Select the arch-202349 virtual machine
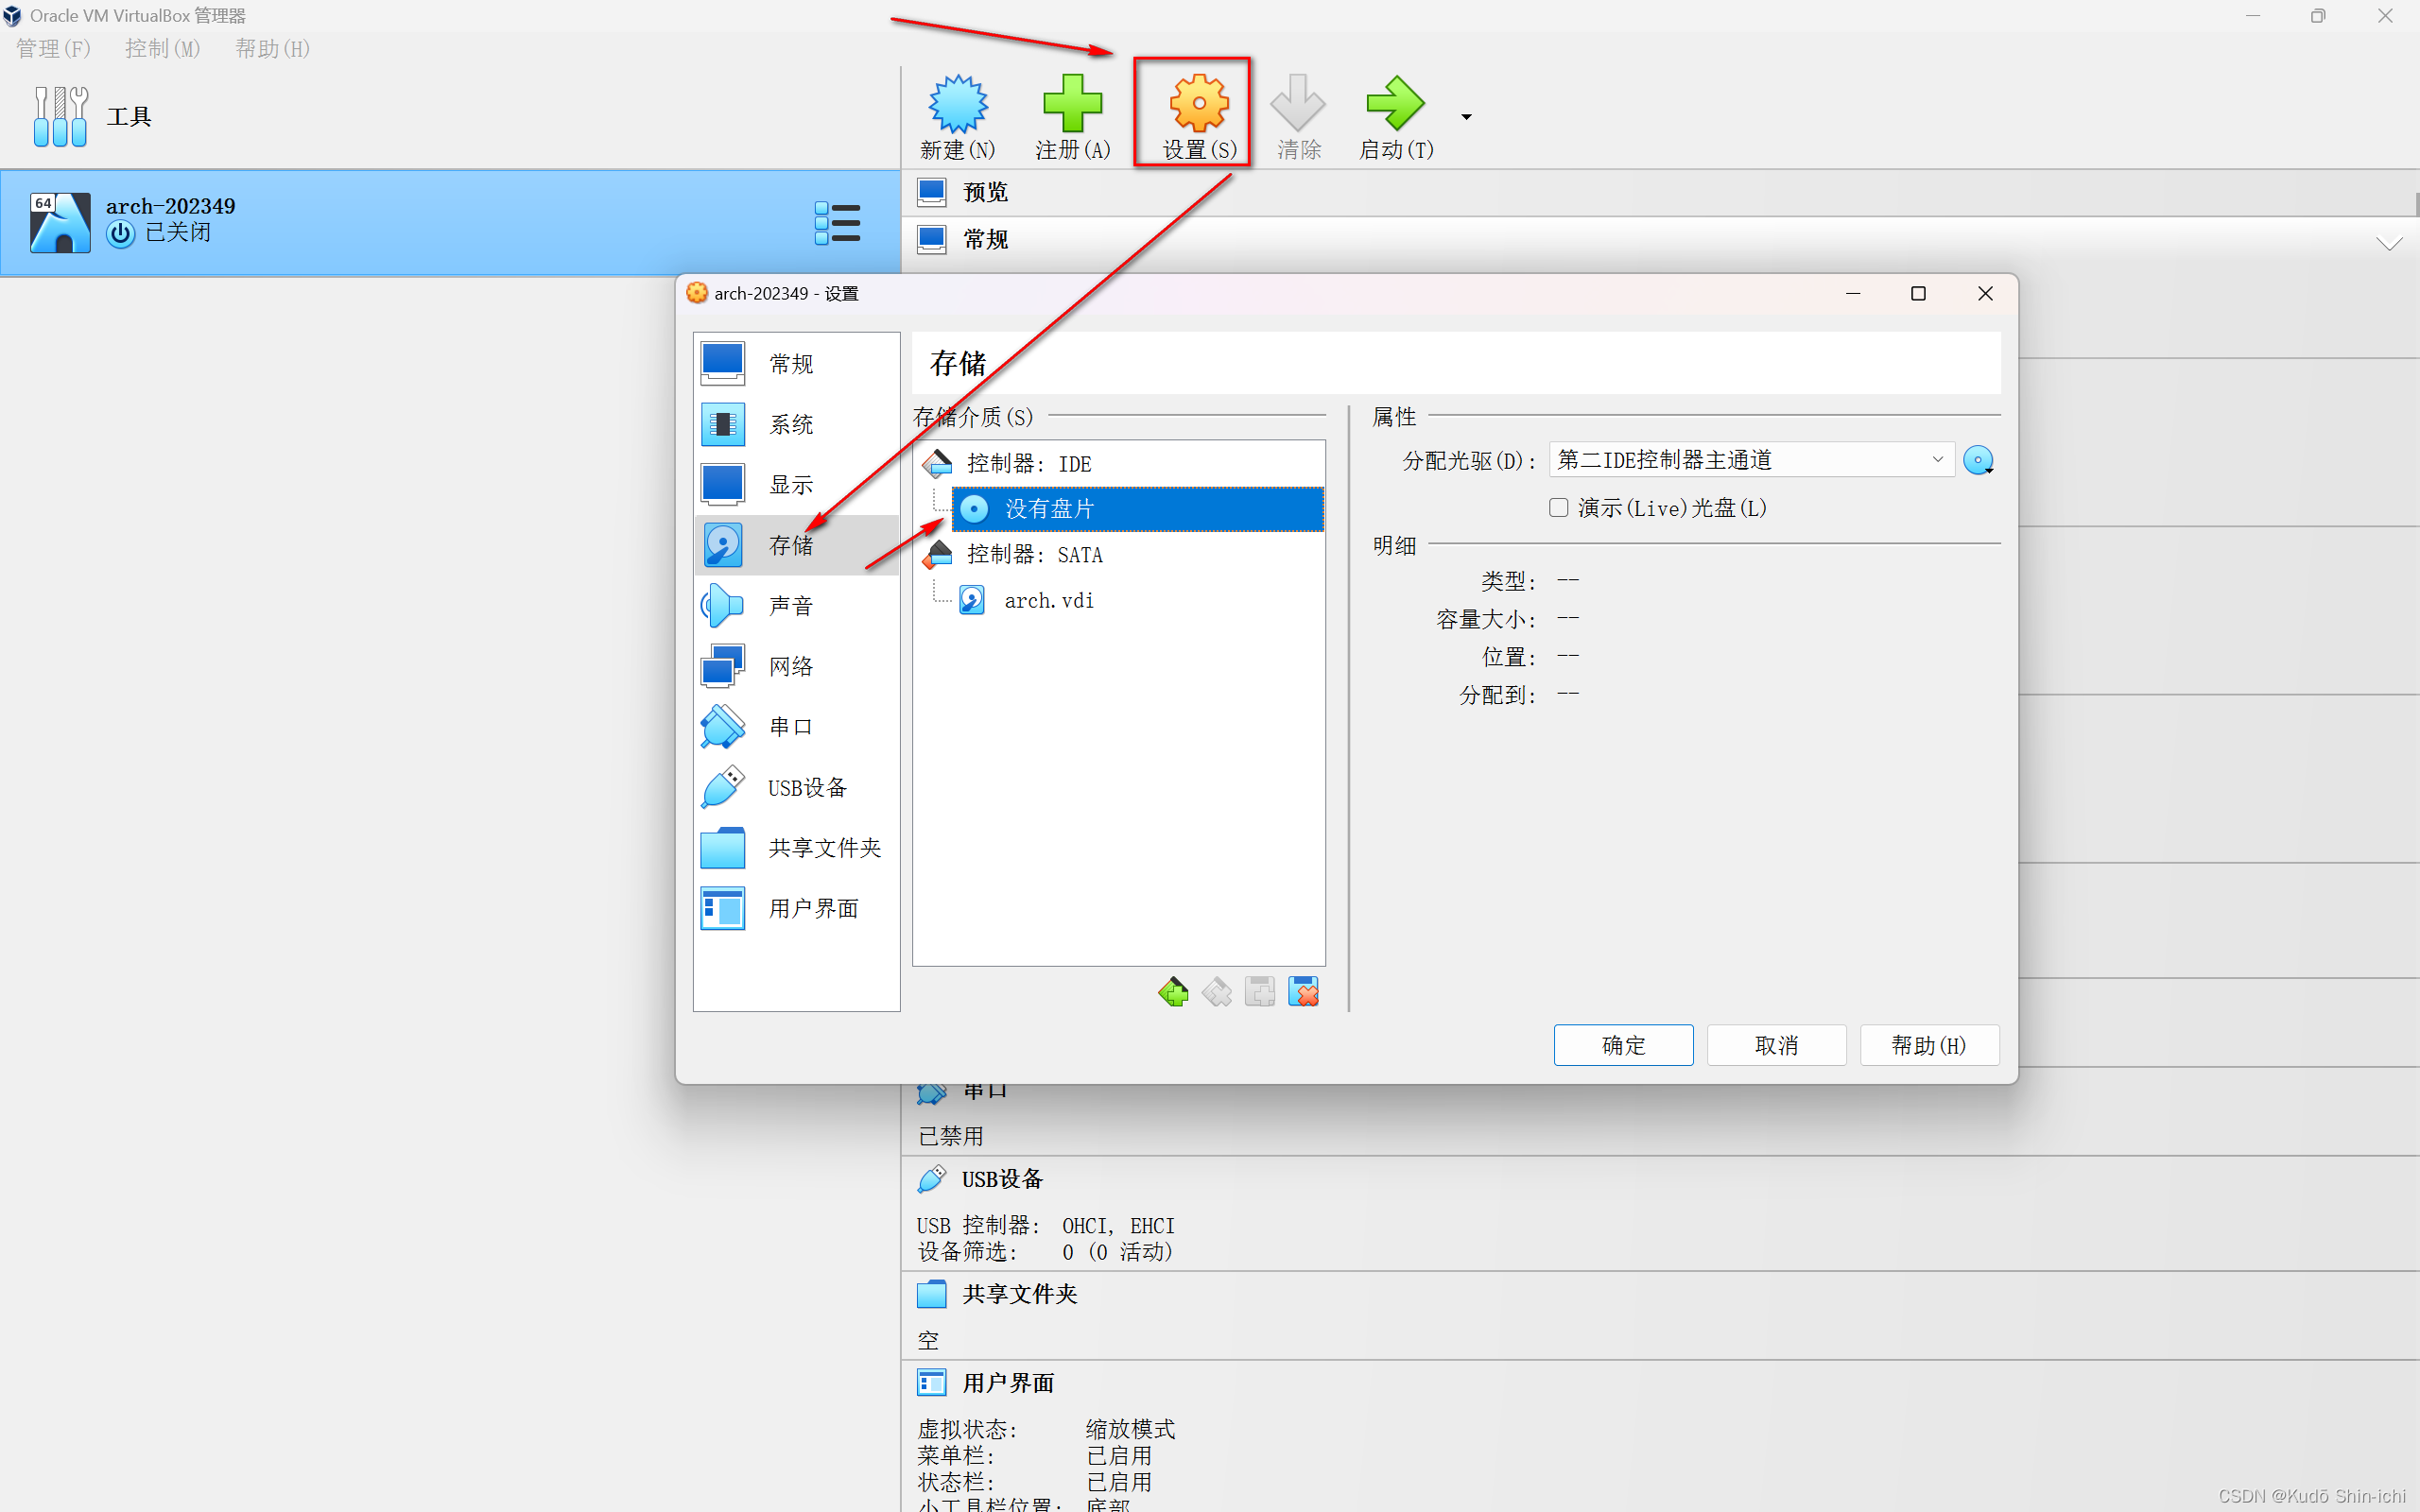 (x=450, y=222)
